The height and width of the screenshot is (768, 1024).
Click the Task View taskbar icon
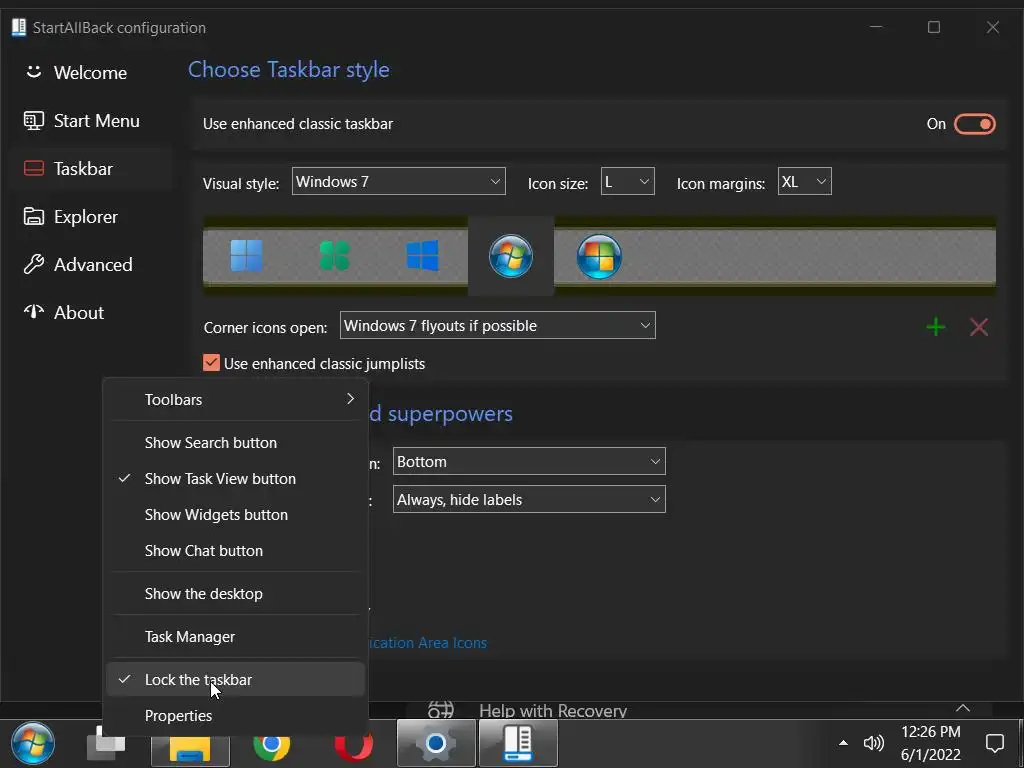(x=106, y=743)
